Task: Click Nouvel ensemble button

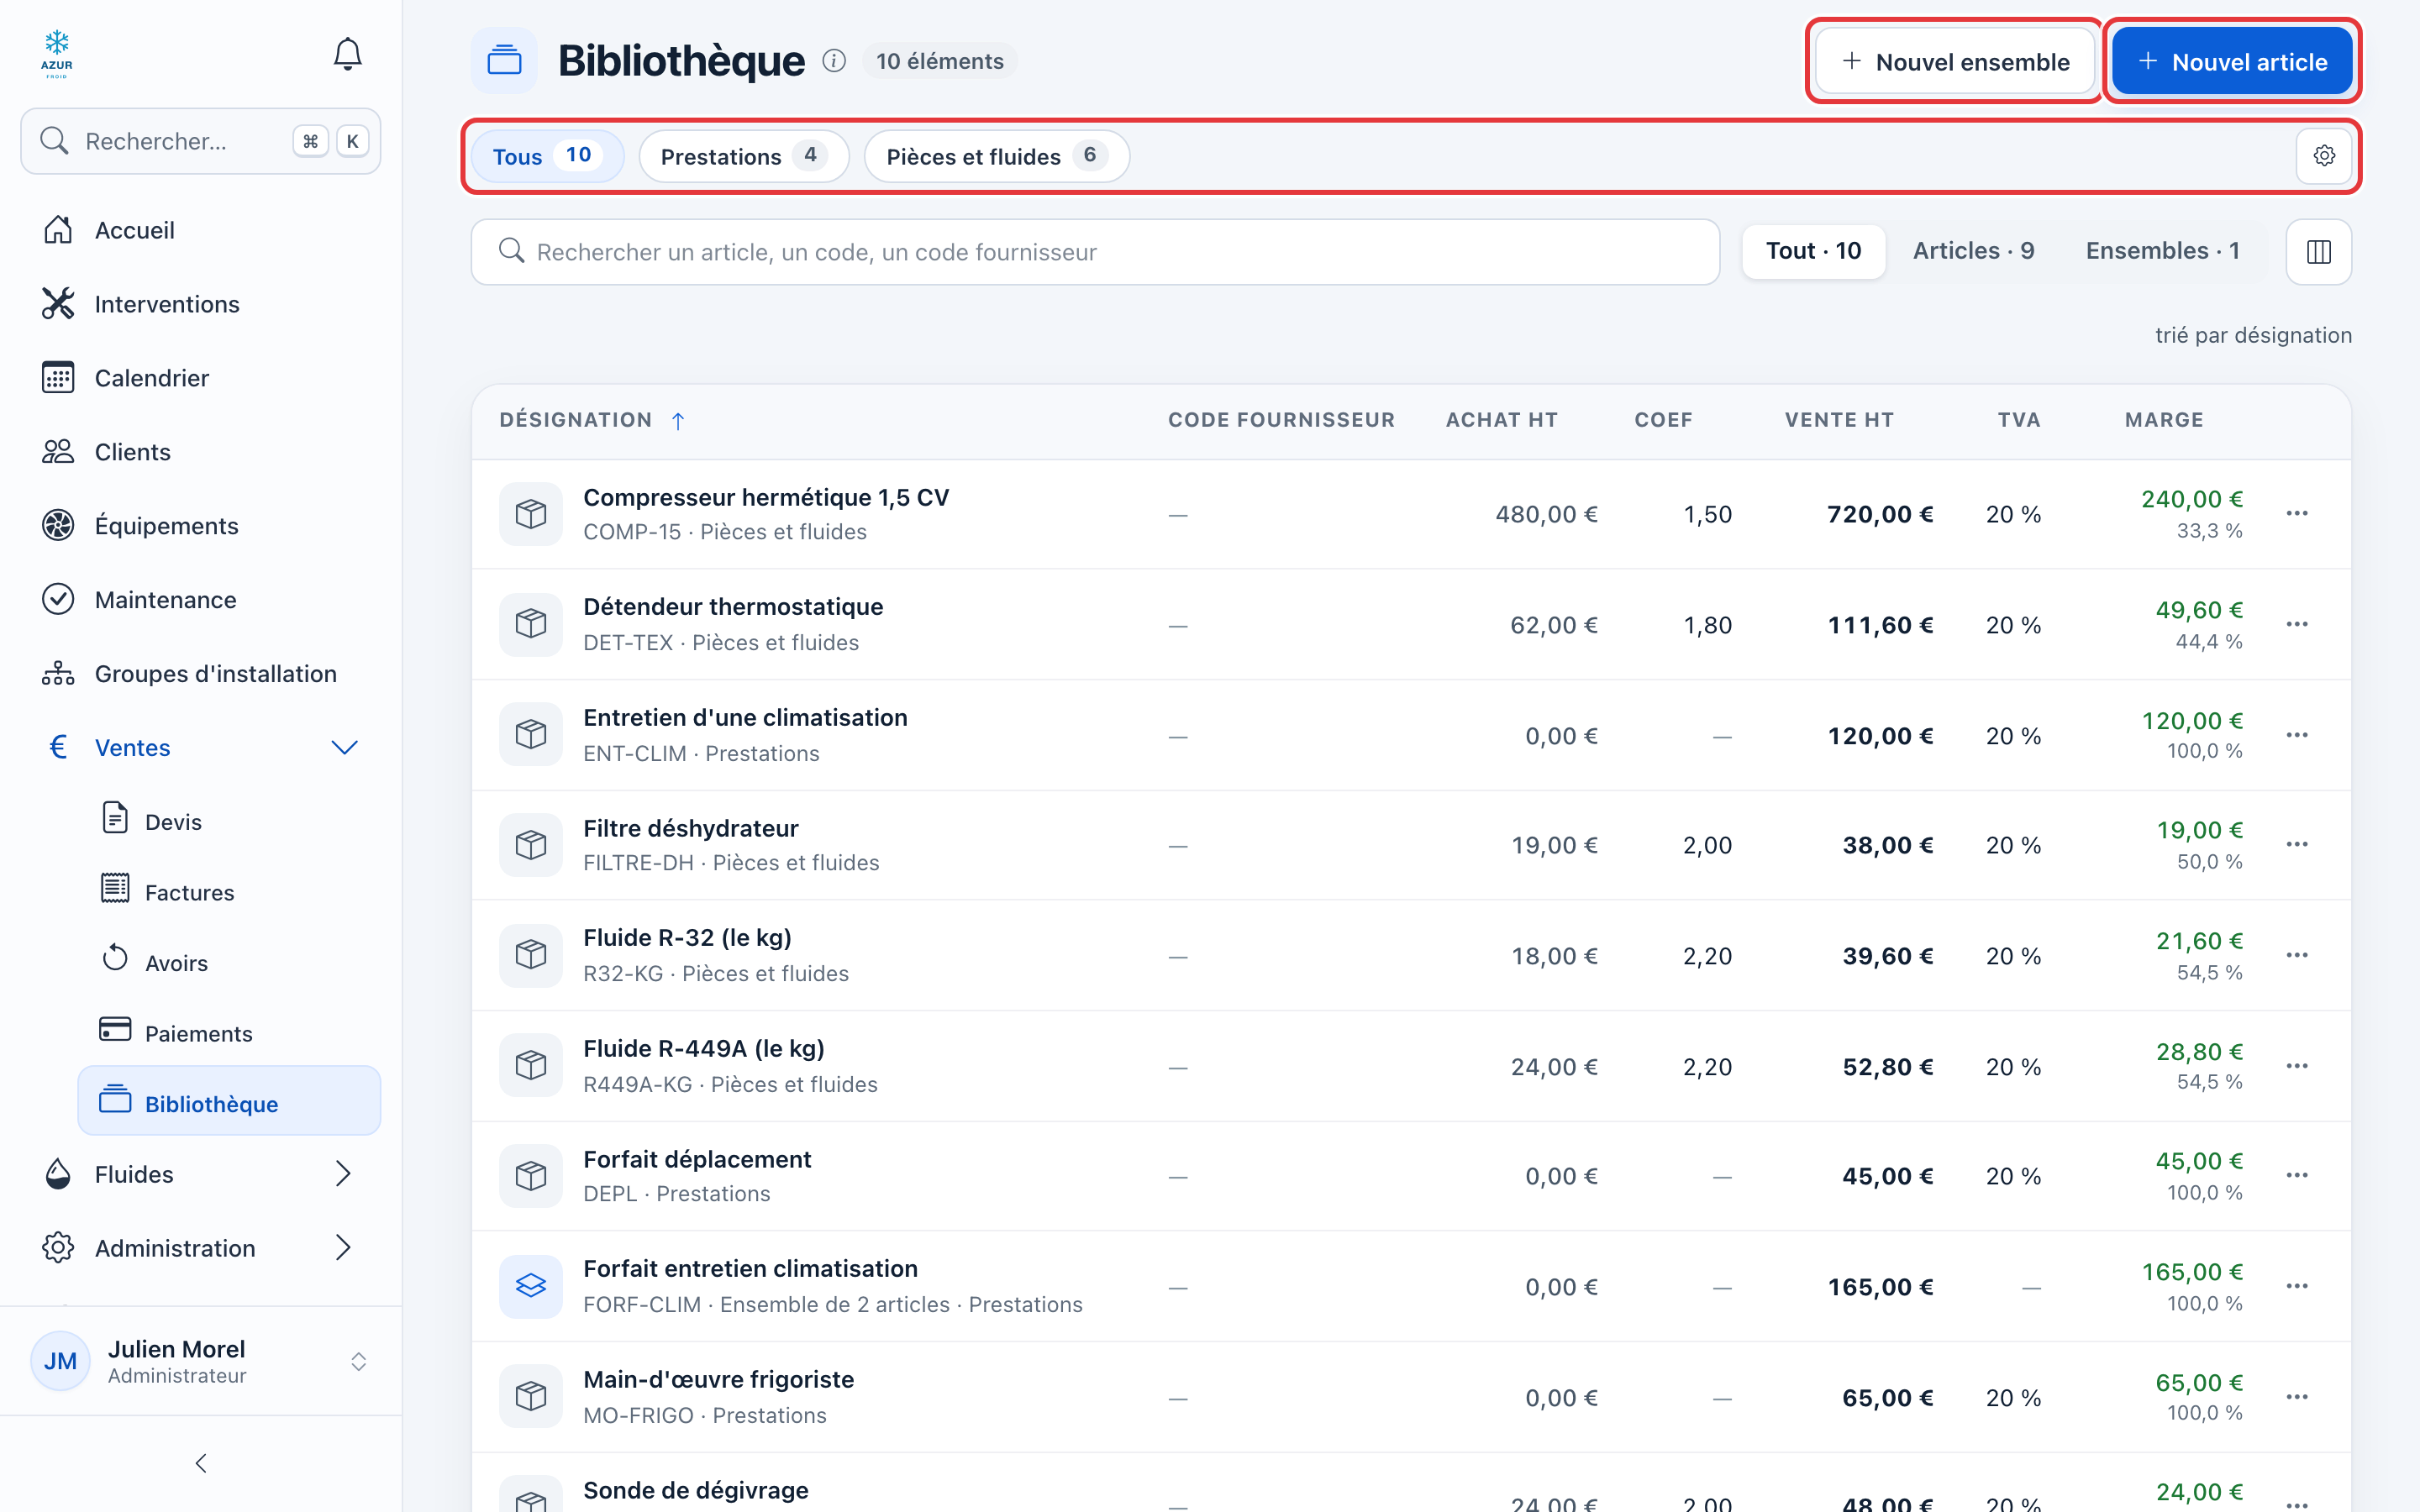Action: pos(1954,62)
